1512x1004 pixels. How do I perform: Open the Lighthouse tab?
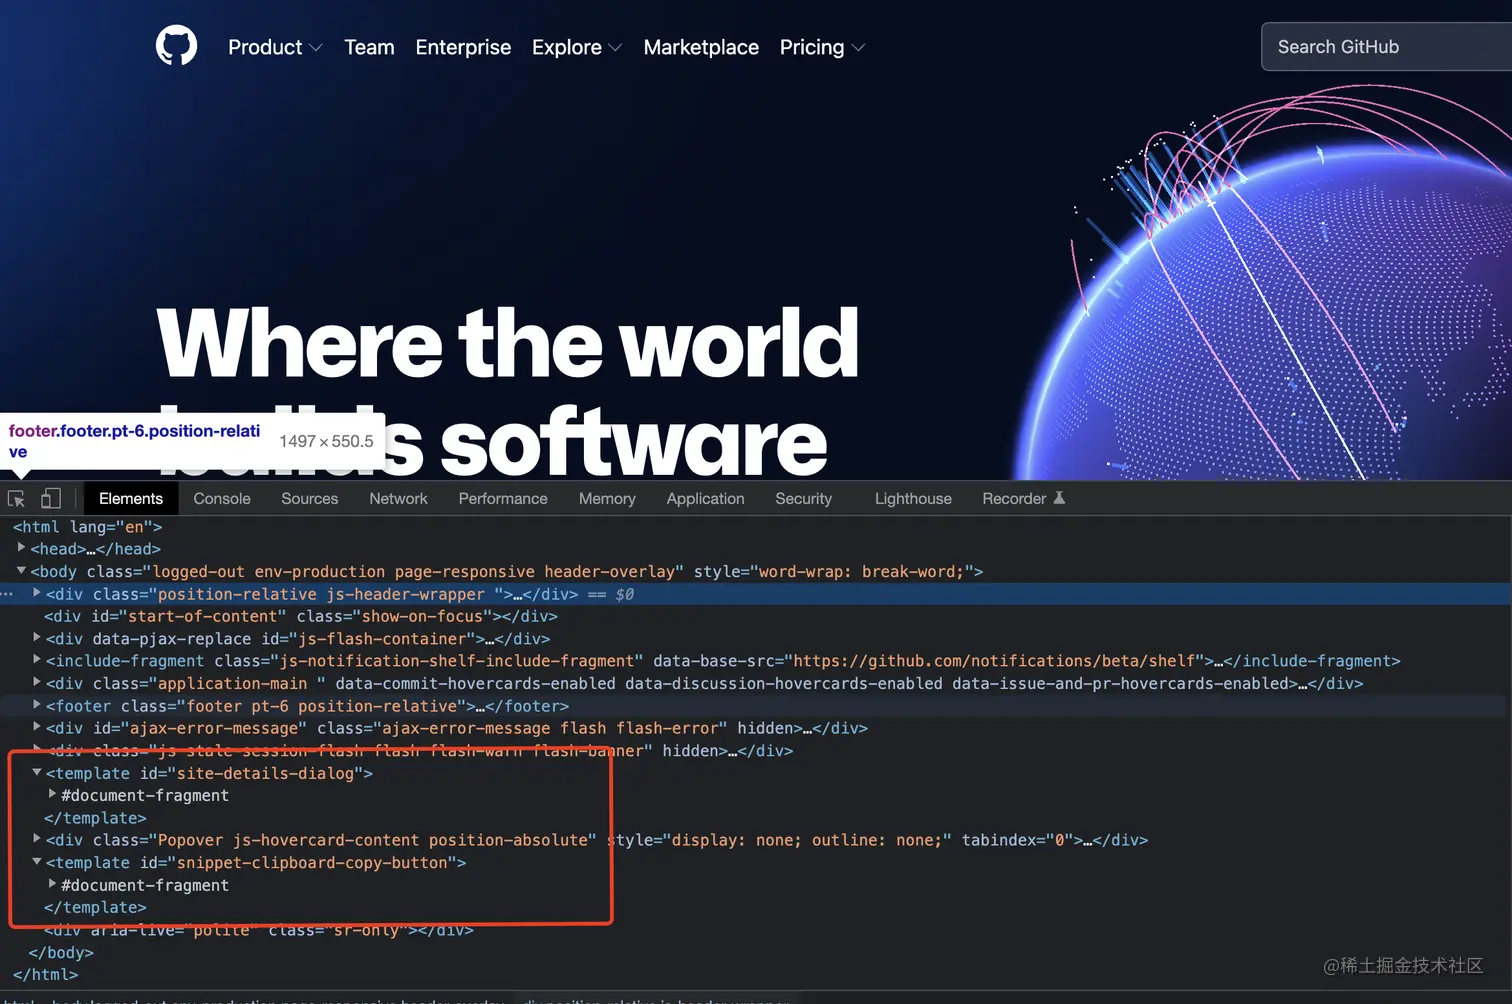coord(913,498)
